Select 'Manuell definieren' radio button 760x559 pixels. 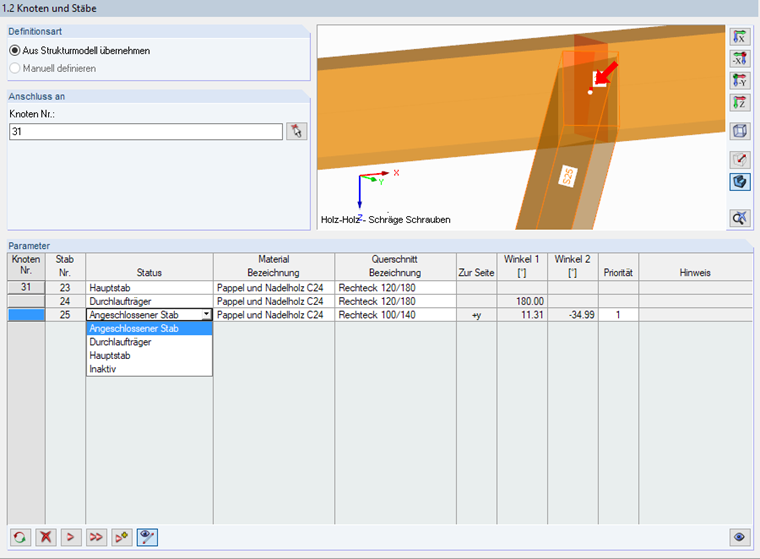pos(15,68)
